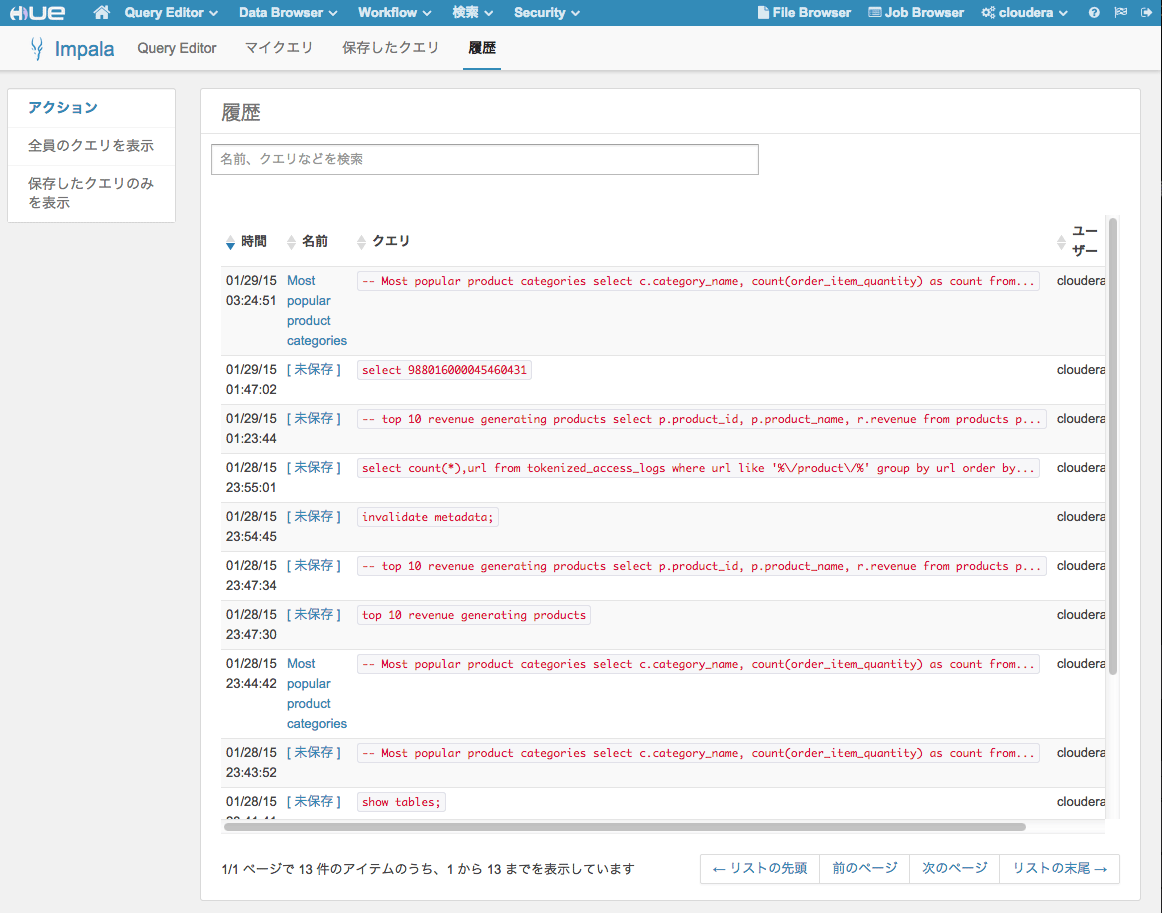Click the sign out arrow icon
Viewport: 1162px width, 913px height.
1146,13
